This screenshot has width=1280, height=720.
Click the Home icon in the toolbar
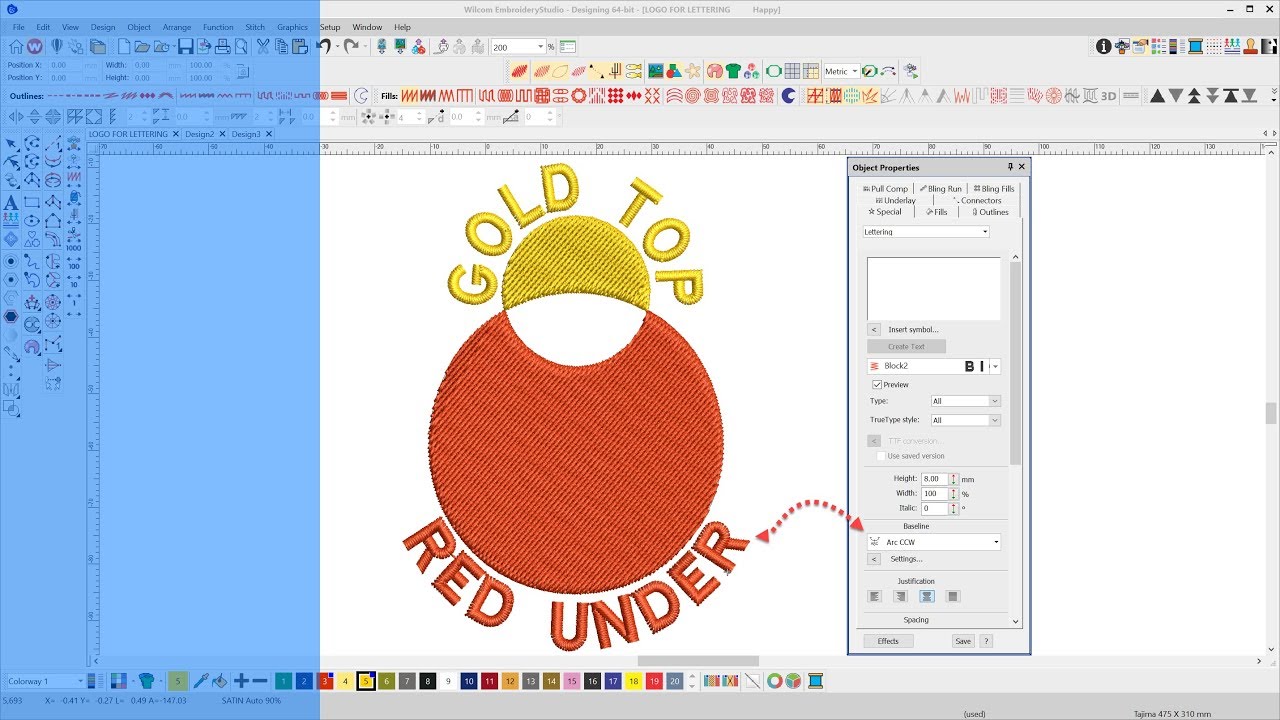(16, 46)
